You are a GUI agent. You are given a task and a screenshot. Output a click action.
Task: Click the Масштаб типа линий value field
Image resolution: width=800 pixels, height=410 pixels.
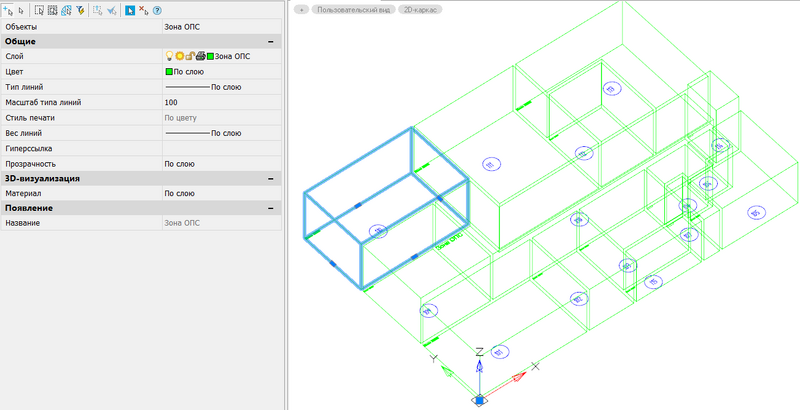[220, 102]
